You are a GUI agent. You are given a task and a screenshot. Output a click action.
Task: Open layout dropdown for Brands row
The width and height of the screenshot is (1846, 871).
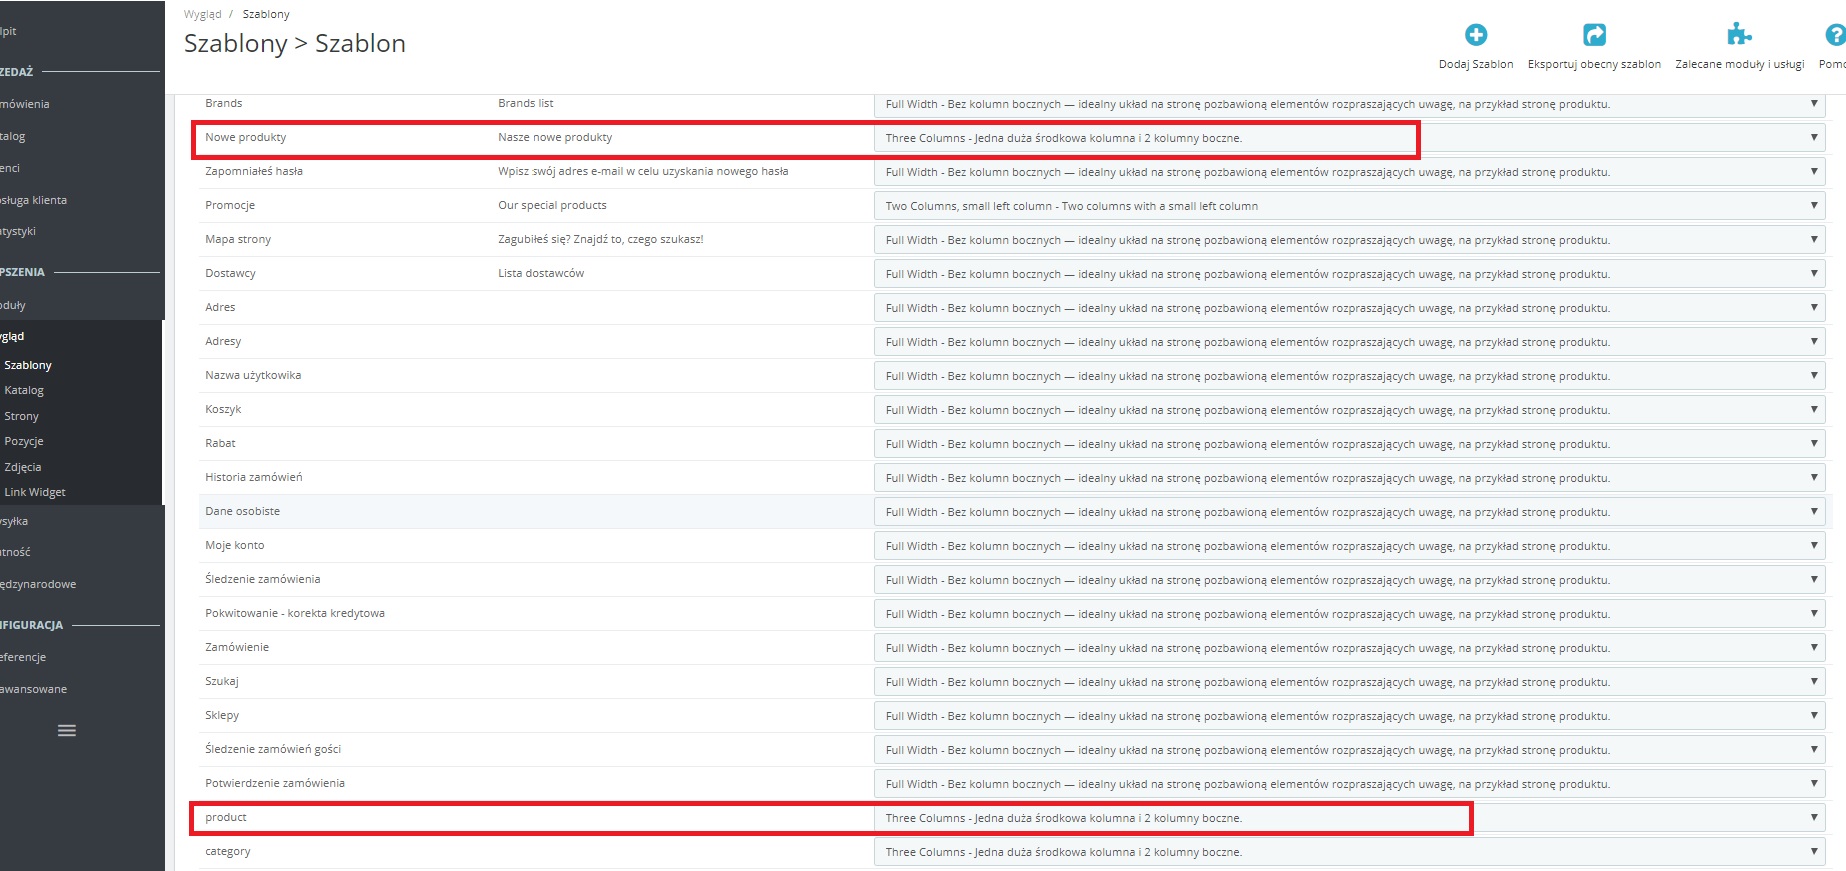point(1350,104)
